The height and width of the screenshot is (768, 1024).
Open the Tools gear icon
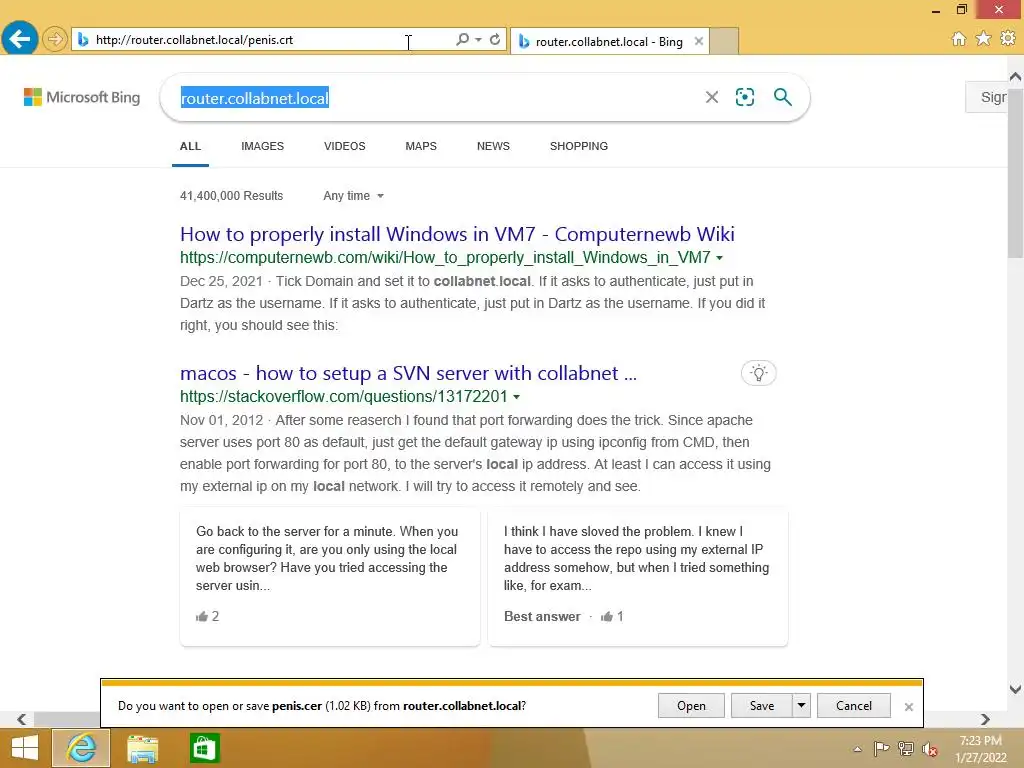coord(1008,39)
